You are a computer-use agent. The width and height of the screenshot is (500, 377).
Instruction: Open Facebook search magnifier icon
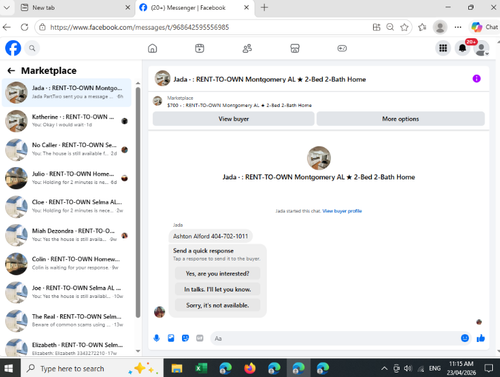tap(32, 48)
